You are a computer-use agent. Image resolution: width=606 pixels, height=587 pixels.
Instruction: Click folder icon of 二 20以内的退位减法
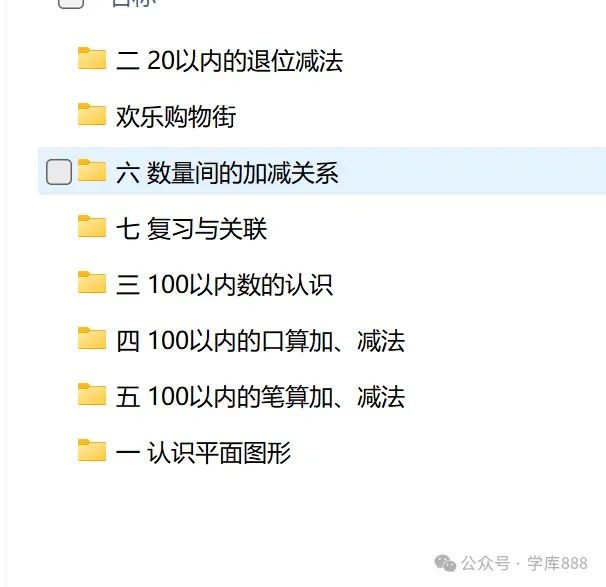[x=92, y=59]
